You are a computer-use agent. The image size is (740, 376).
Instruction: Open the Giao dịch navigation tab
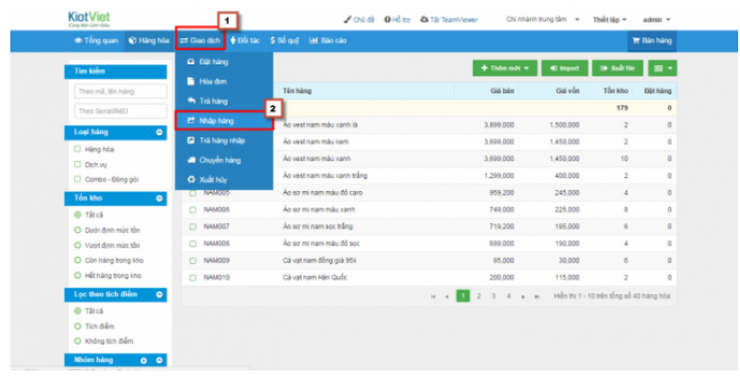click(200, 41)
